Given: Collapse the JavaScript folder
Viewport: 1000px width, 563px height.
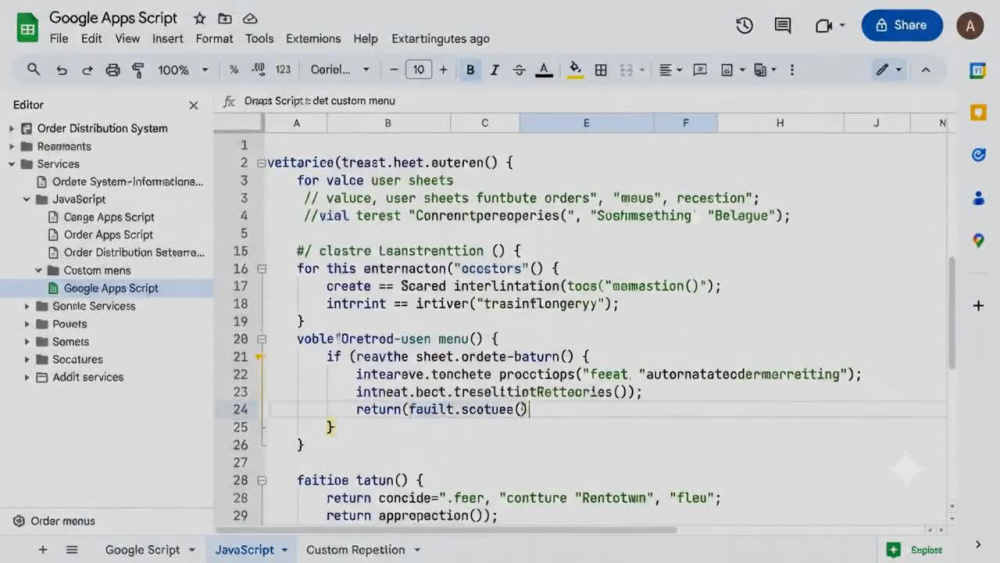Looking at the screenshot, I should 27,200.
